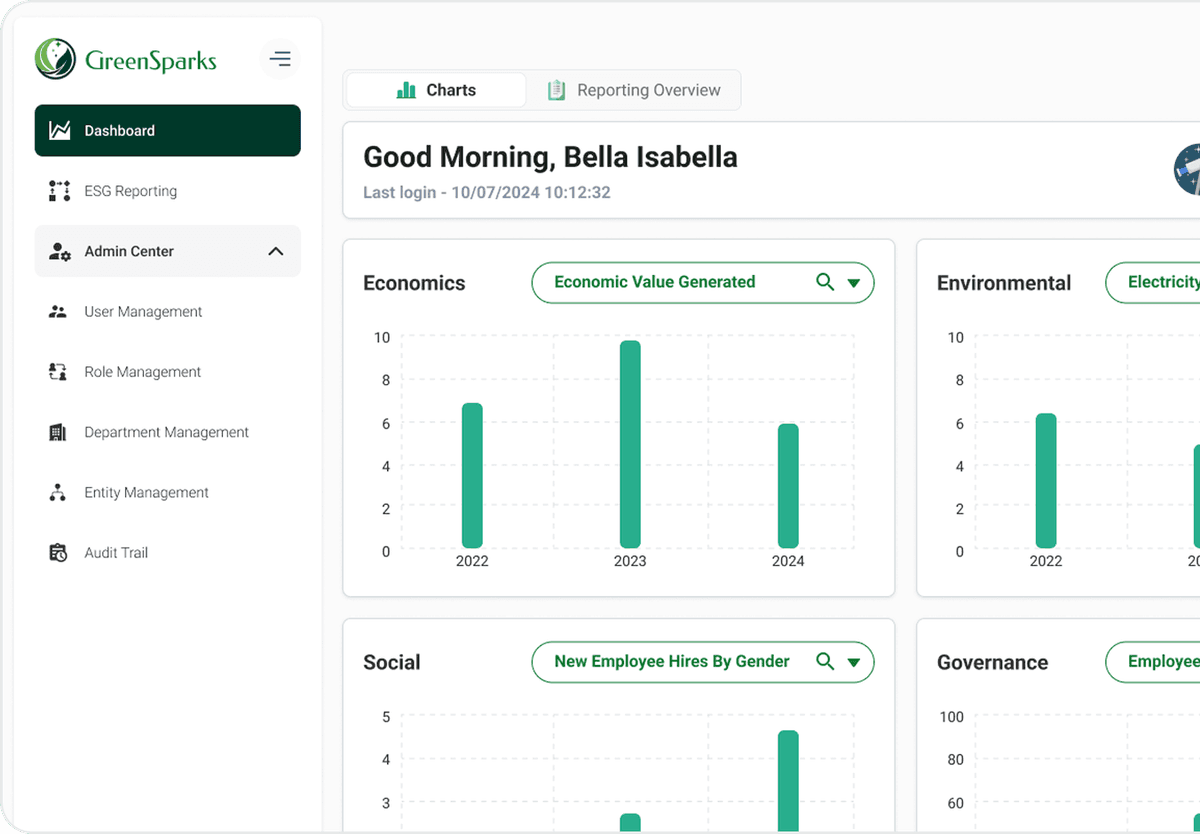Click the 2023 green bar in Economics chart
Viewport: 1200px width, 834px height.
click(x=629, y=445)
